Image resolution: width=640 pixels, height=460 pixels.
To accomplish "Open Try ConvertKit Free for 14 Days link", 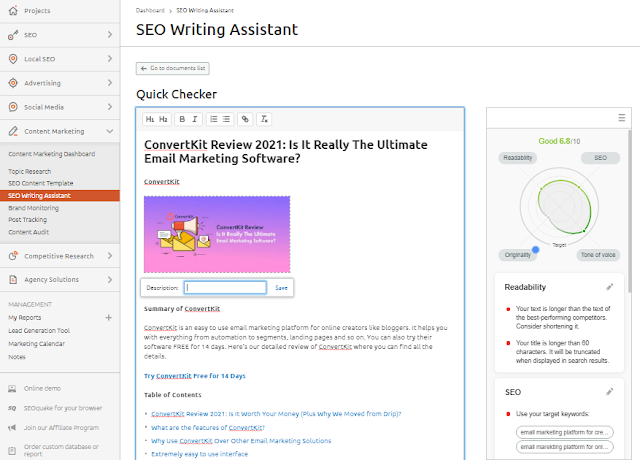I will (195, 376).
